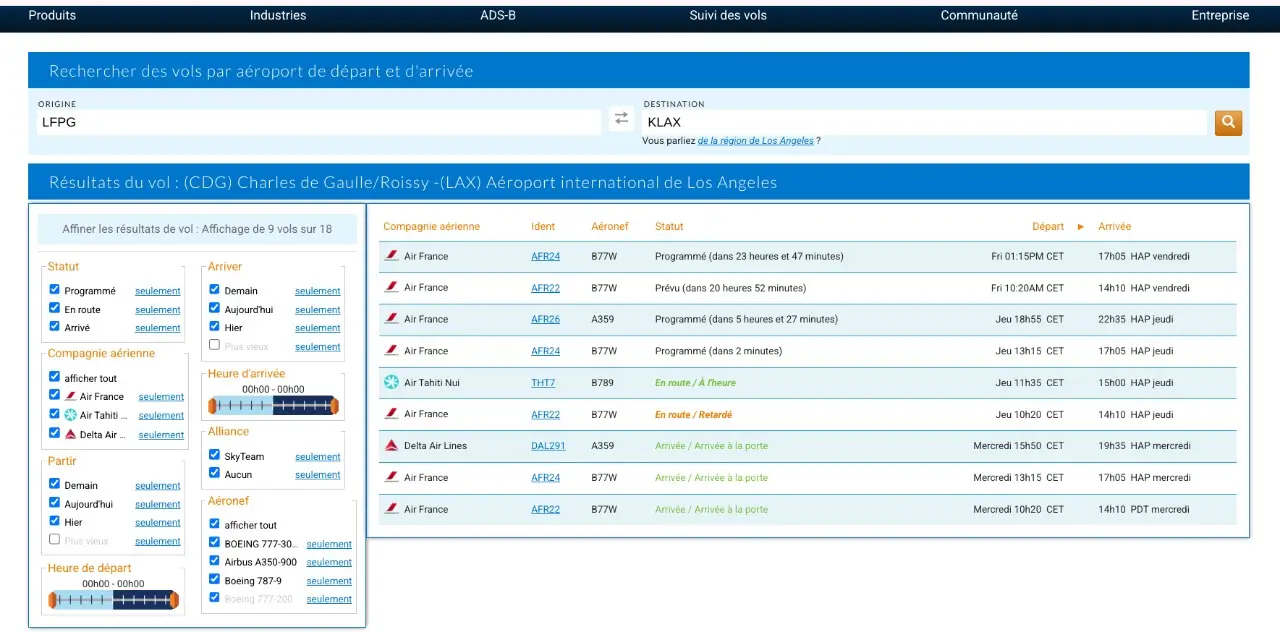
Task: Click seulement next to Air France filter
Action: pos(161,397)
